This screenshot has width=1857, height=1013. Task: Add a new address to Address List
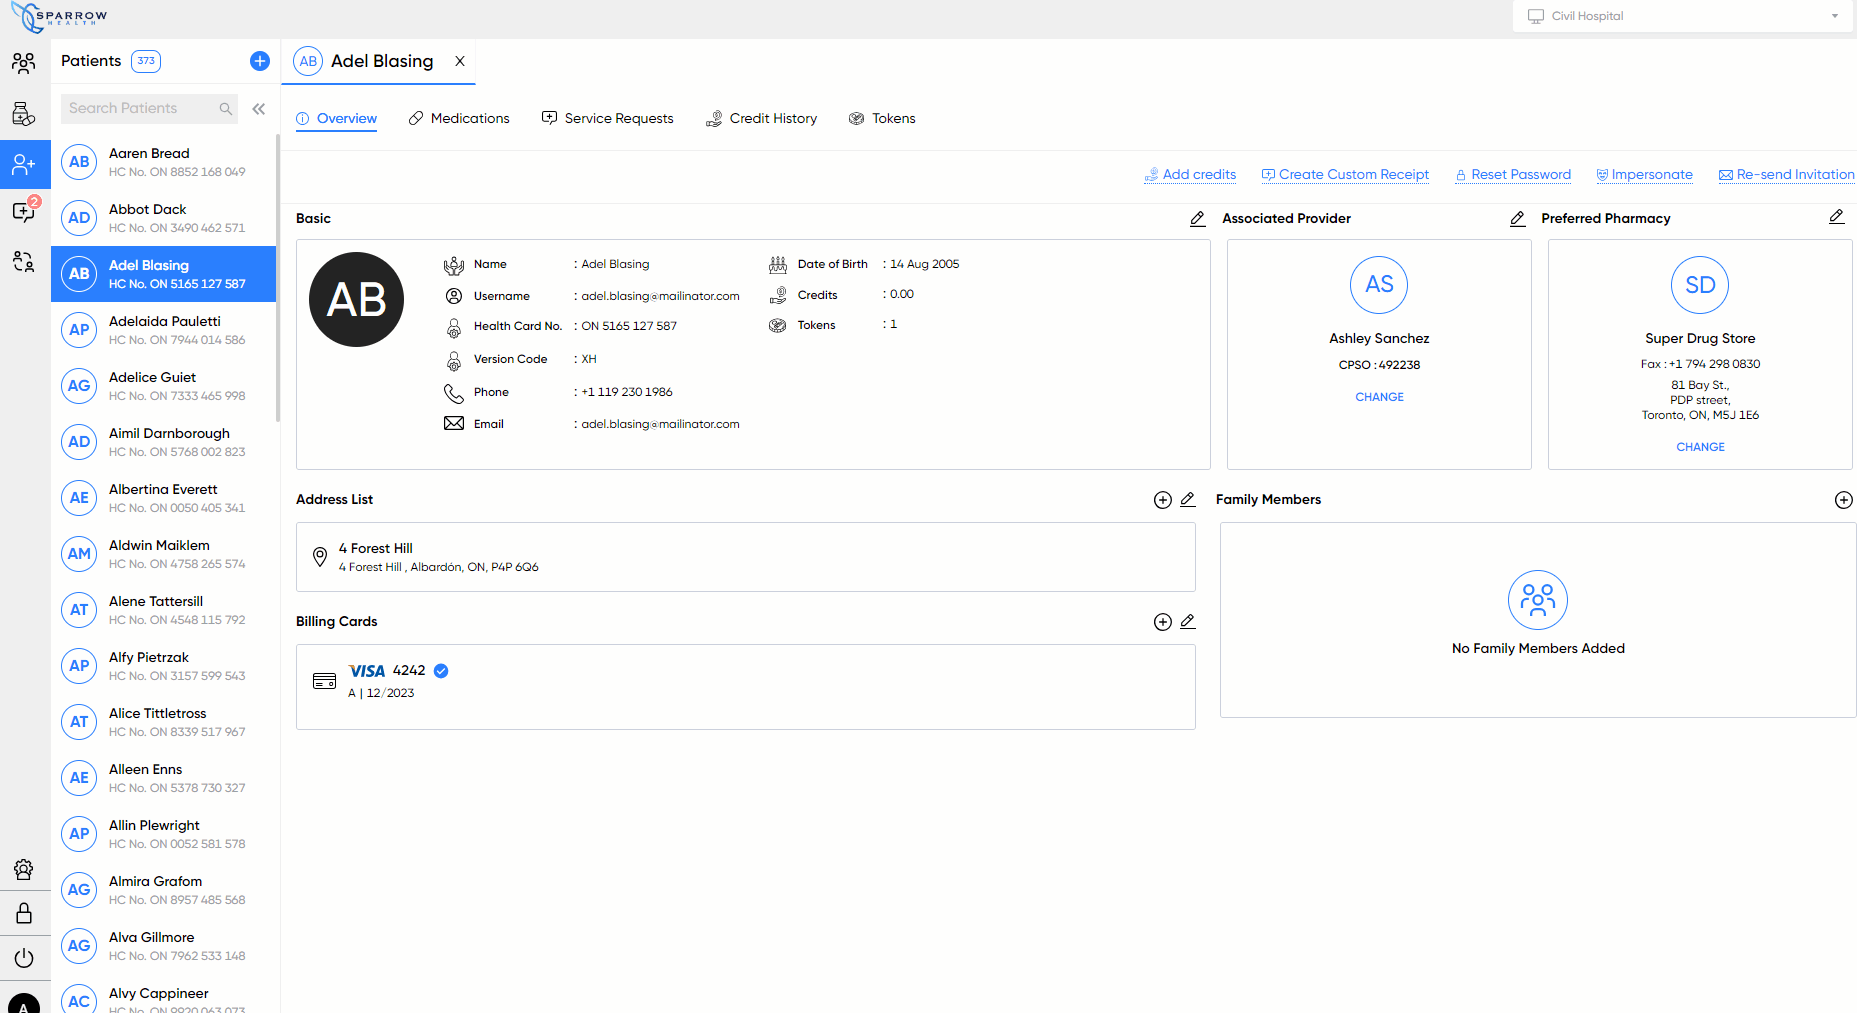[x=1162, y=500]
